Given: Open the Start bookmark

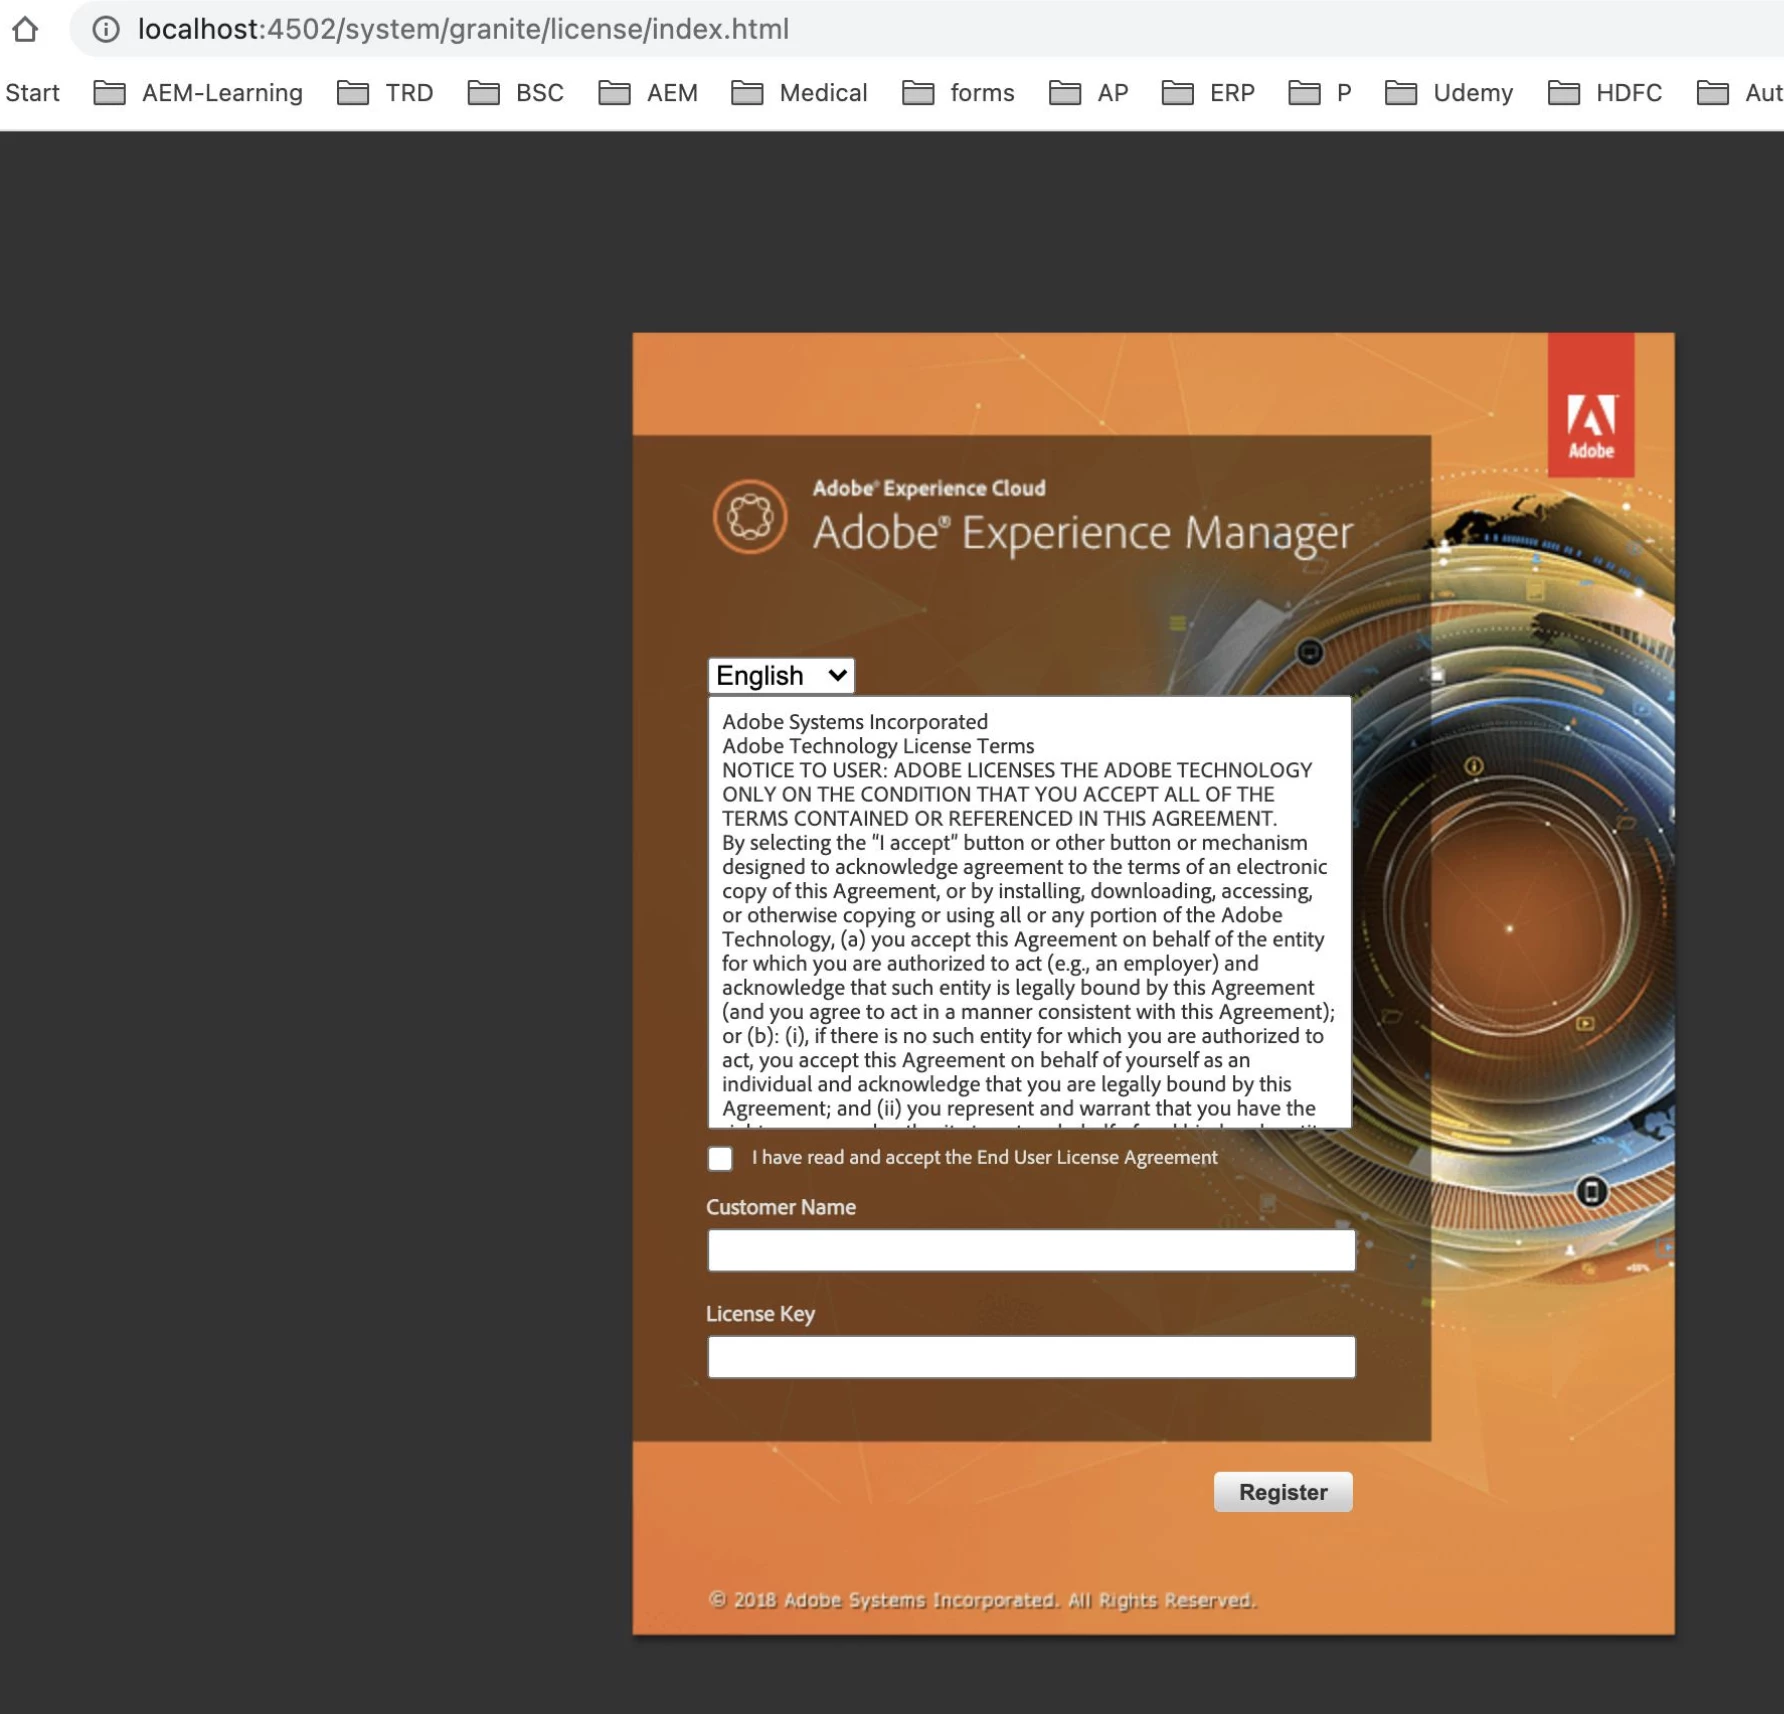Looking at the screenshot, I should [32, 93].
